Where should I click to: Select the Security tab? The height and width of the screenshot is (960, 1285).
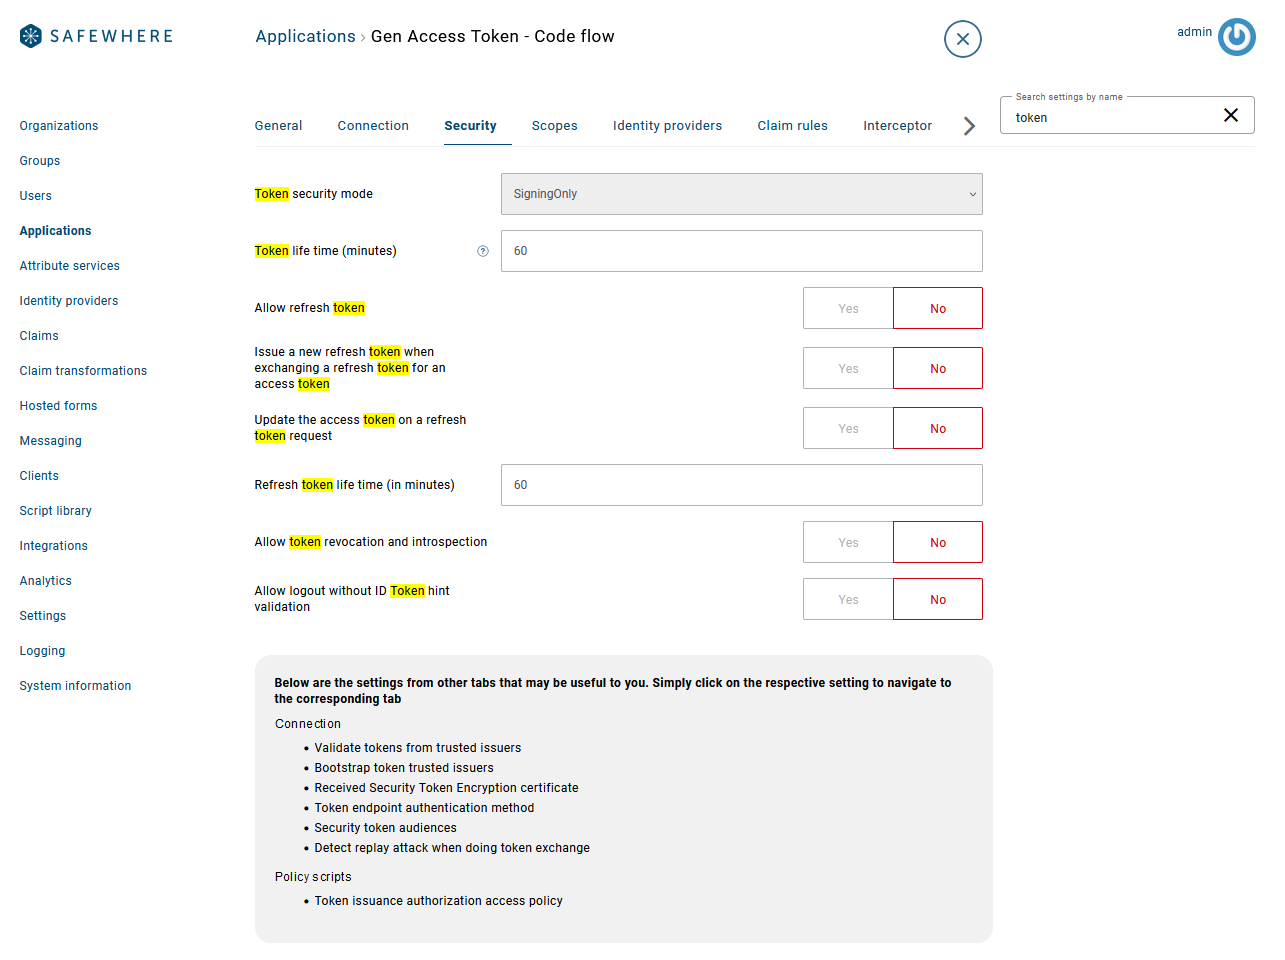pos(470,126)
